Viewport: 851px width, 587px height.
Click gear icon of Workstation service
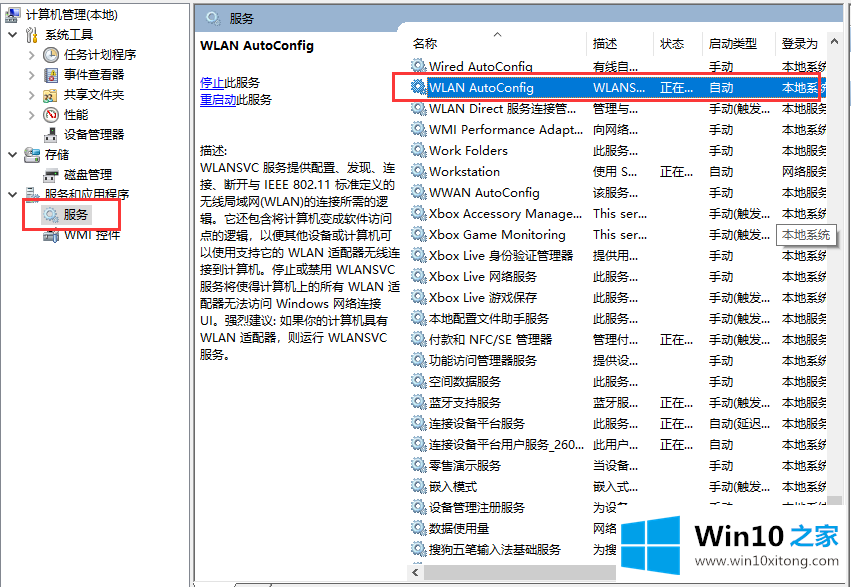pyautogui.click(x=418, y=171)
